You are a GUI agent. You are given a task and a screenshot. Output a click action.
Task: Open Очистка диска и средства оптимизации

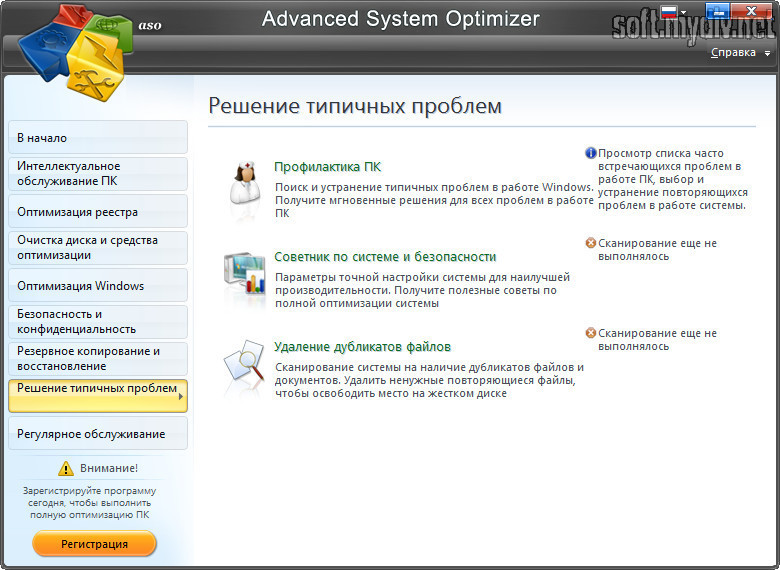98,248
